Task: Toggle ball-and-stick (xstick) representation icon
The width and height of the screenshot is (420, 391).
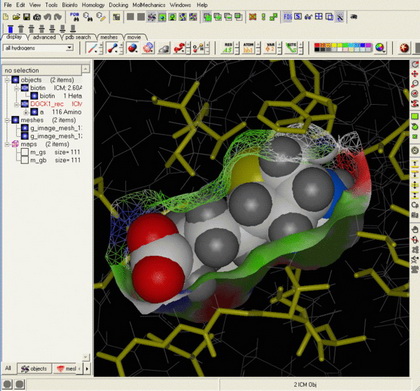Action: coord(112,48)
